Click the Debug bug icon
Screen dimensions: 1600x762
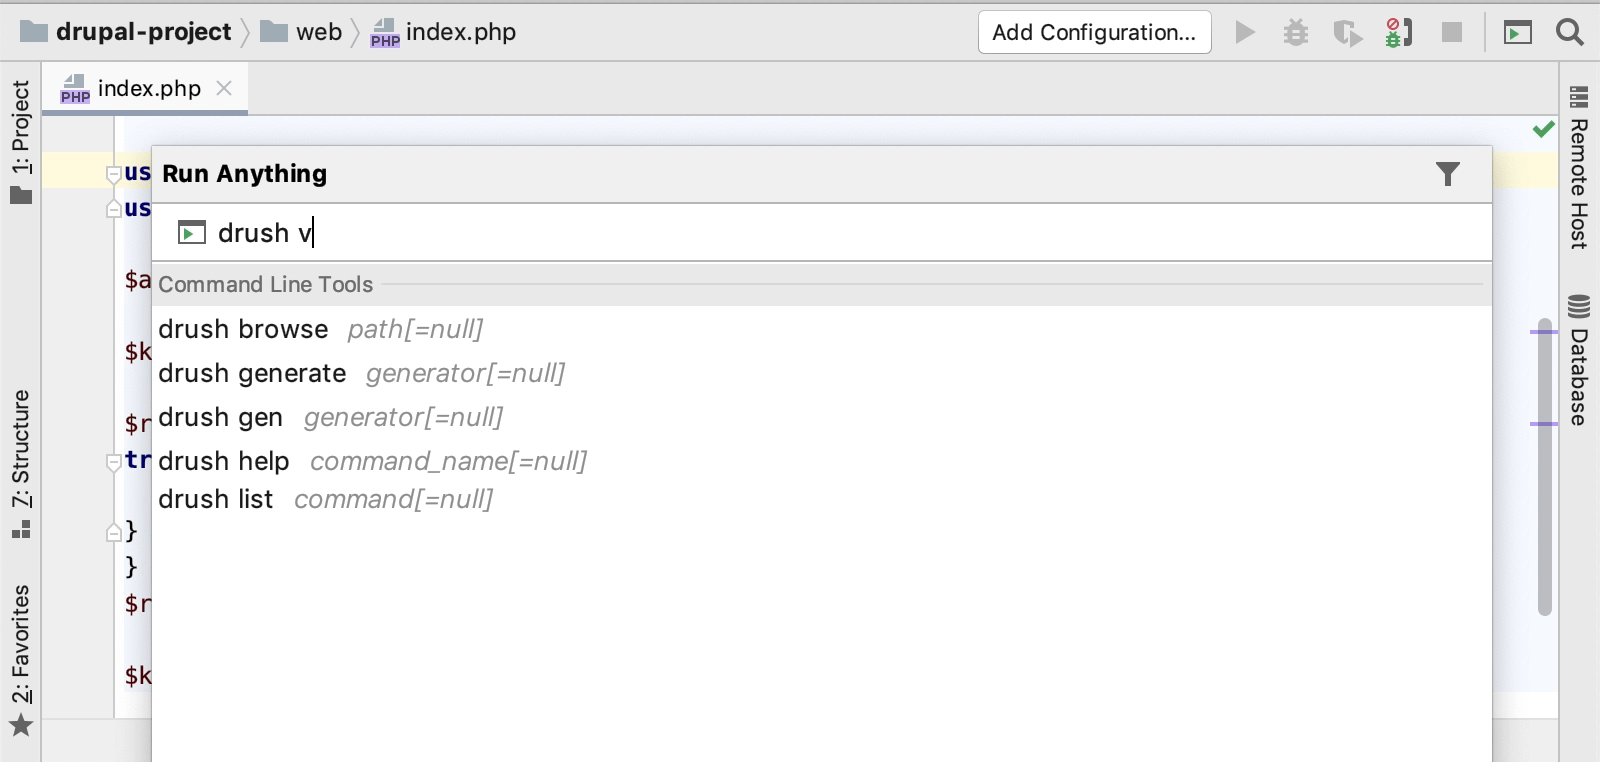coord(1296,33)
